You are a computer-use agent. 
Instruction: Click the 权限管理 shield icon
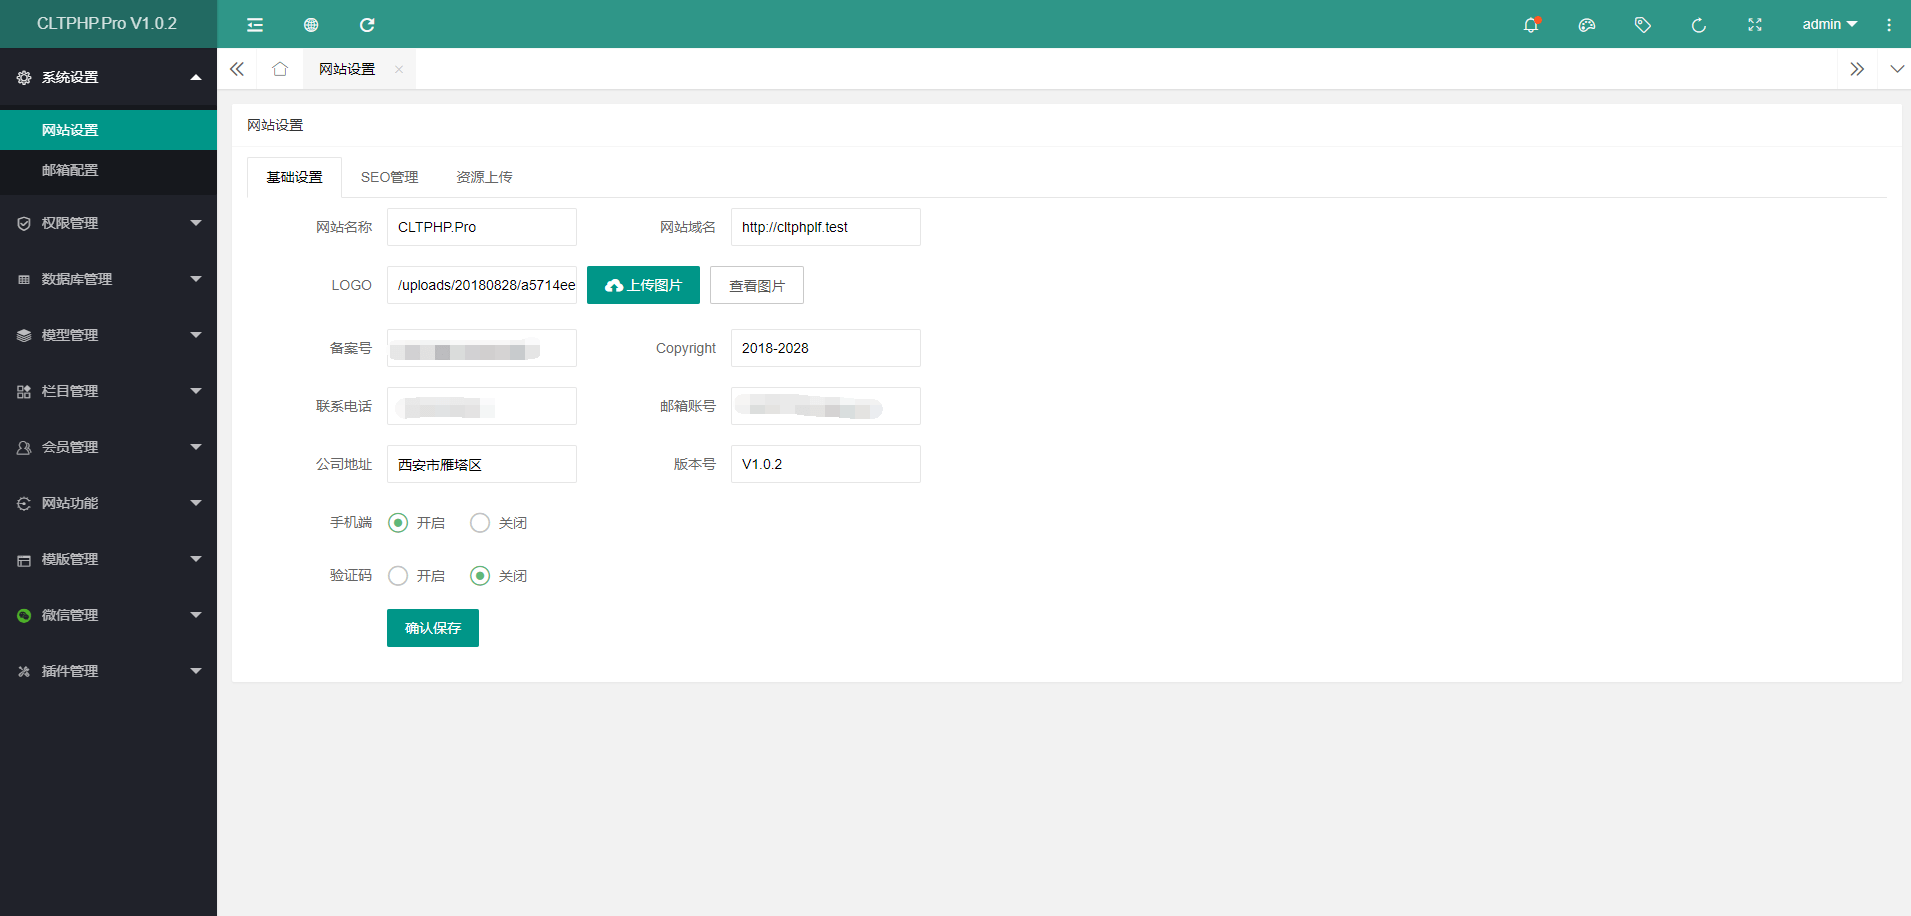[24, 223]
